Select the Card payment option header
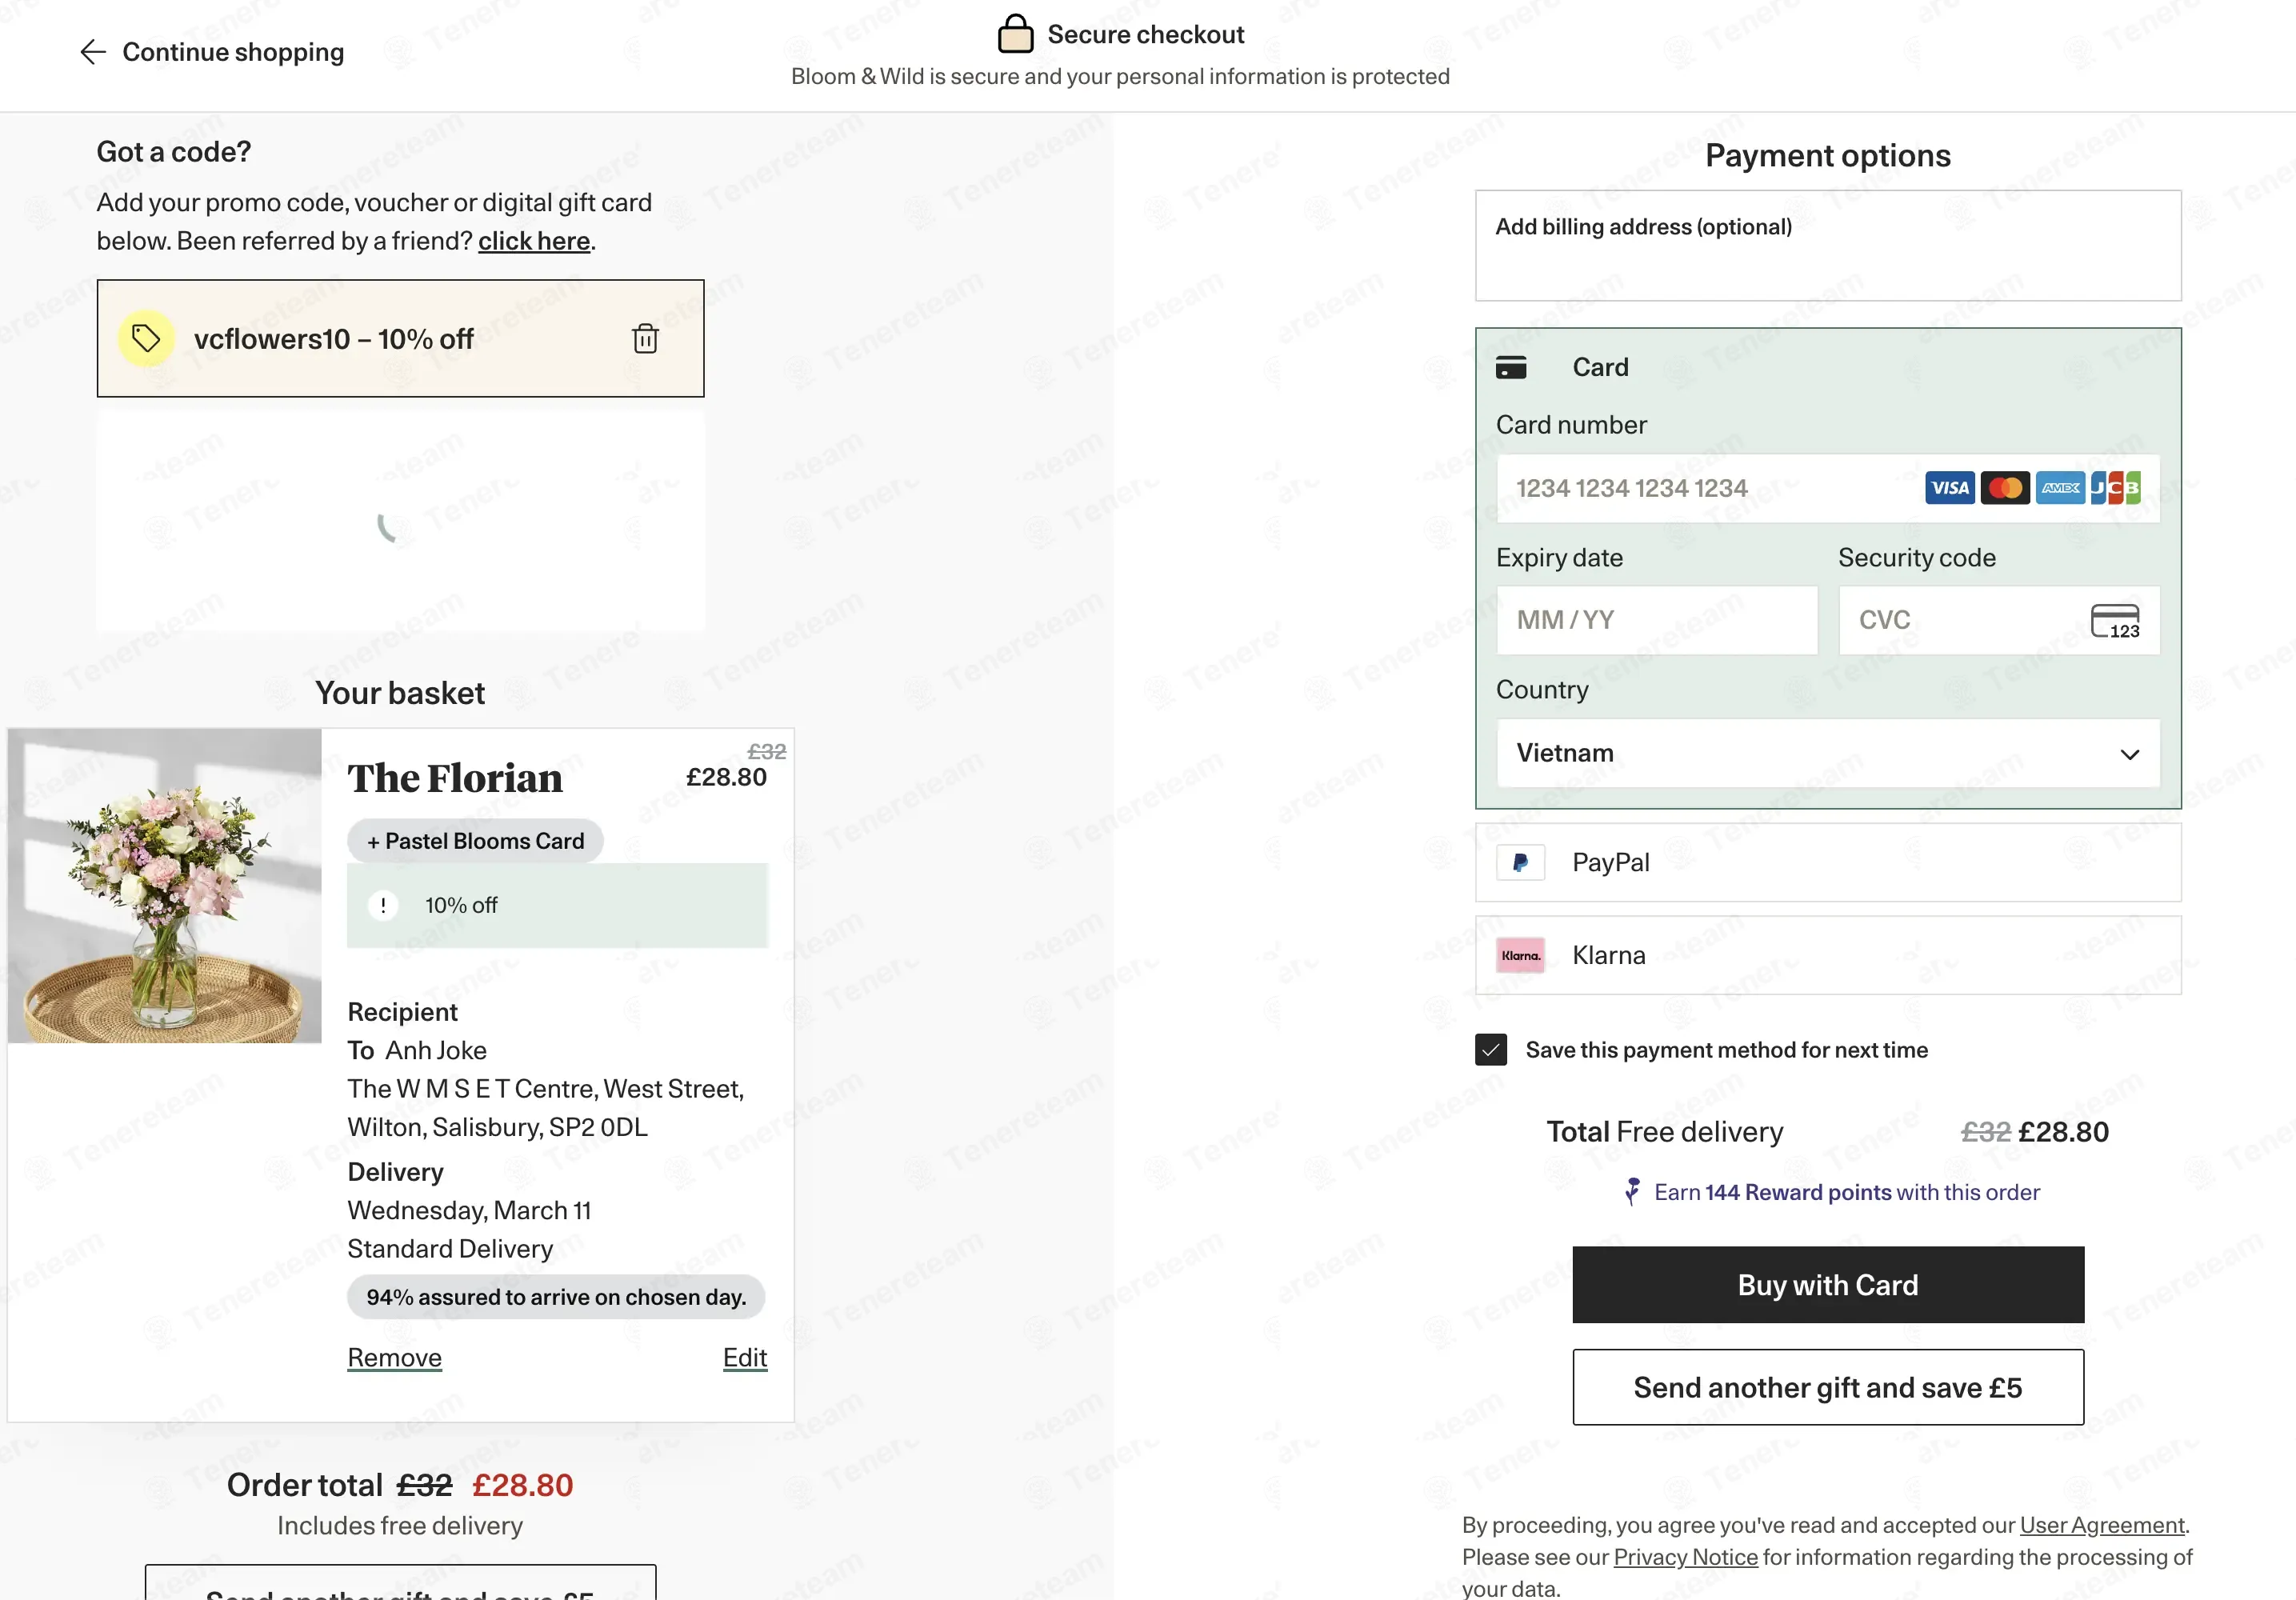Image resolution: width=2296 pixels, height=1600 pixels. [x=1827, y=367]
